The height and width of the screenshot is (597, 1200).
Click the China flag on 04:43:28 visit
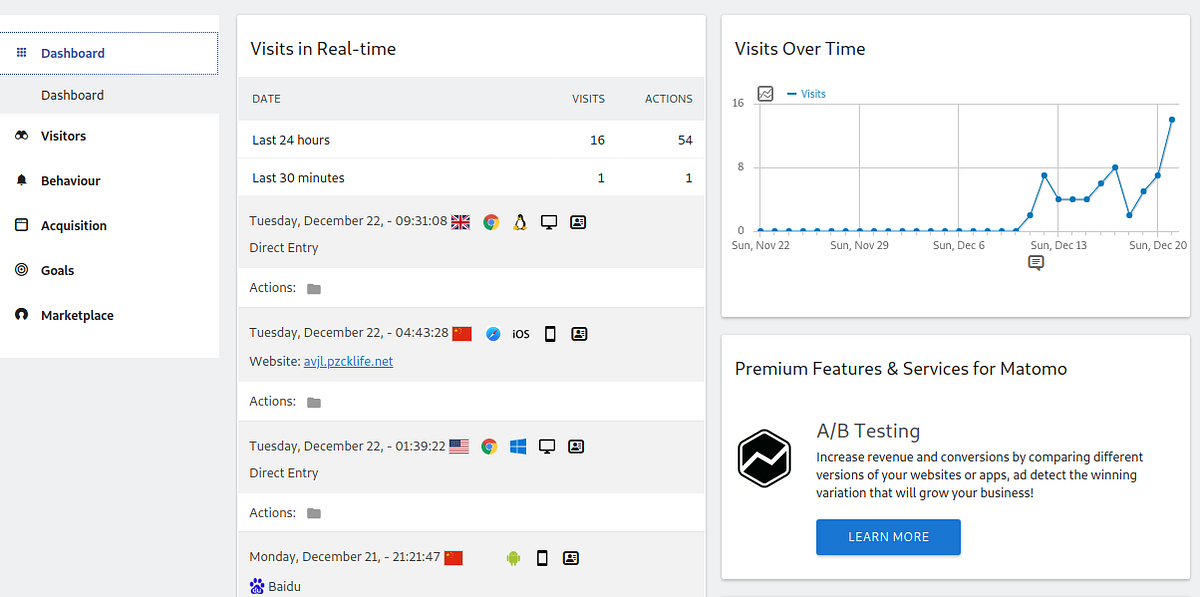click(461, 334)
